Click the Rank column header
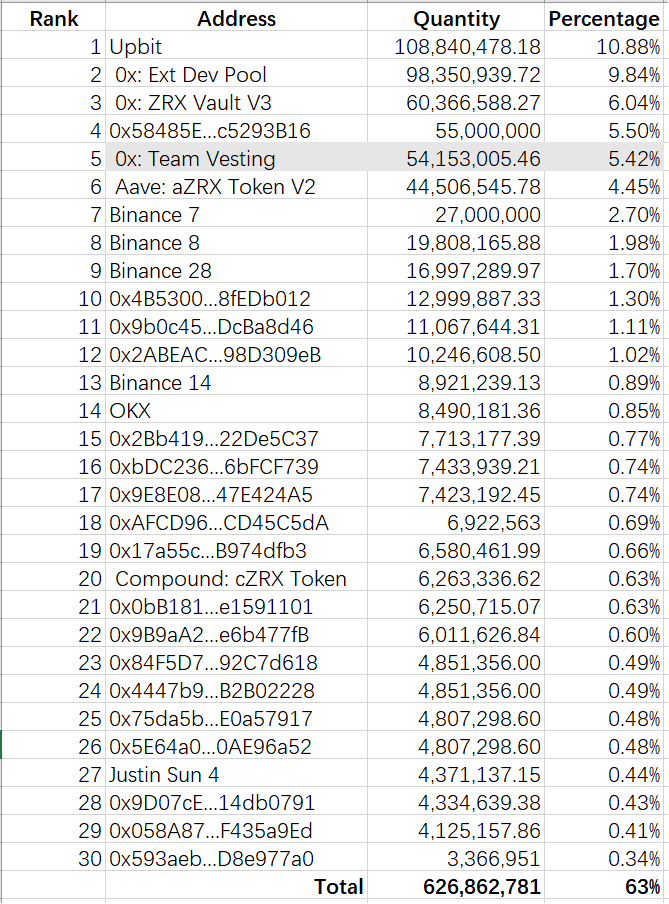 [x=53, y=18]
